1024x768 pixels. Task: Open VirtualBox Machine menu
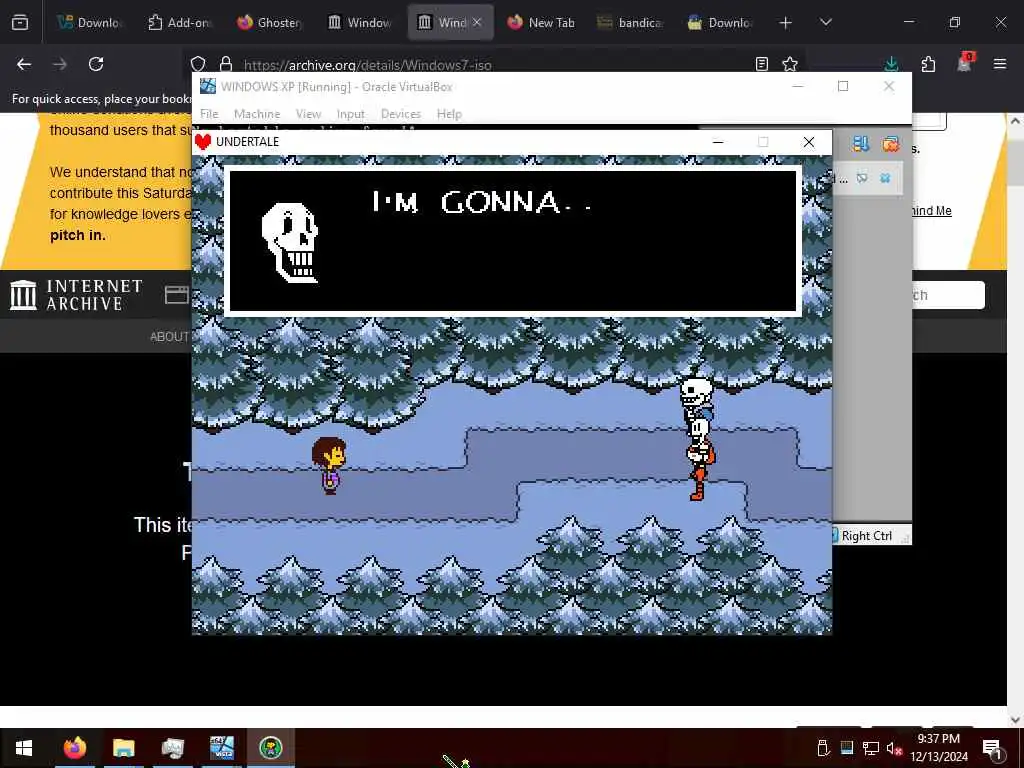click(257, 114)
